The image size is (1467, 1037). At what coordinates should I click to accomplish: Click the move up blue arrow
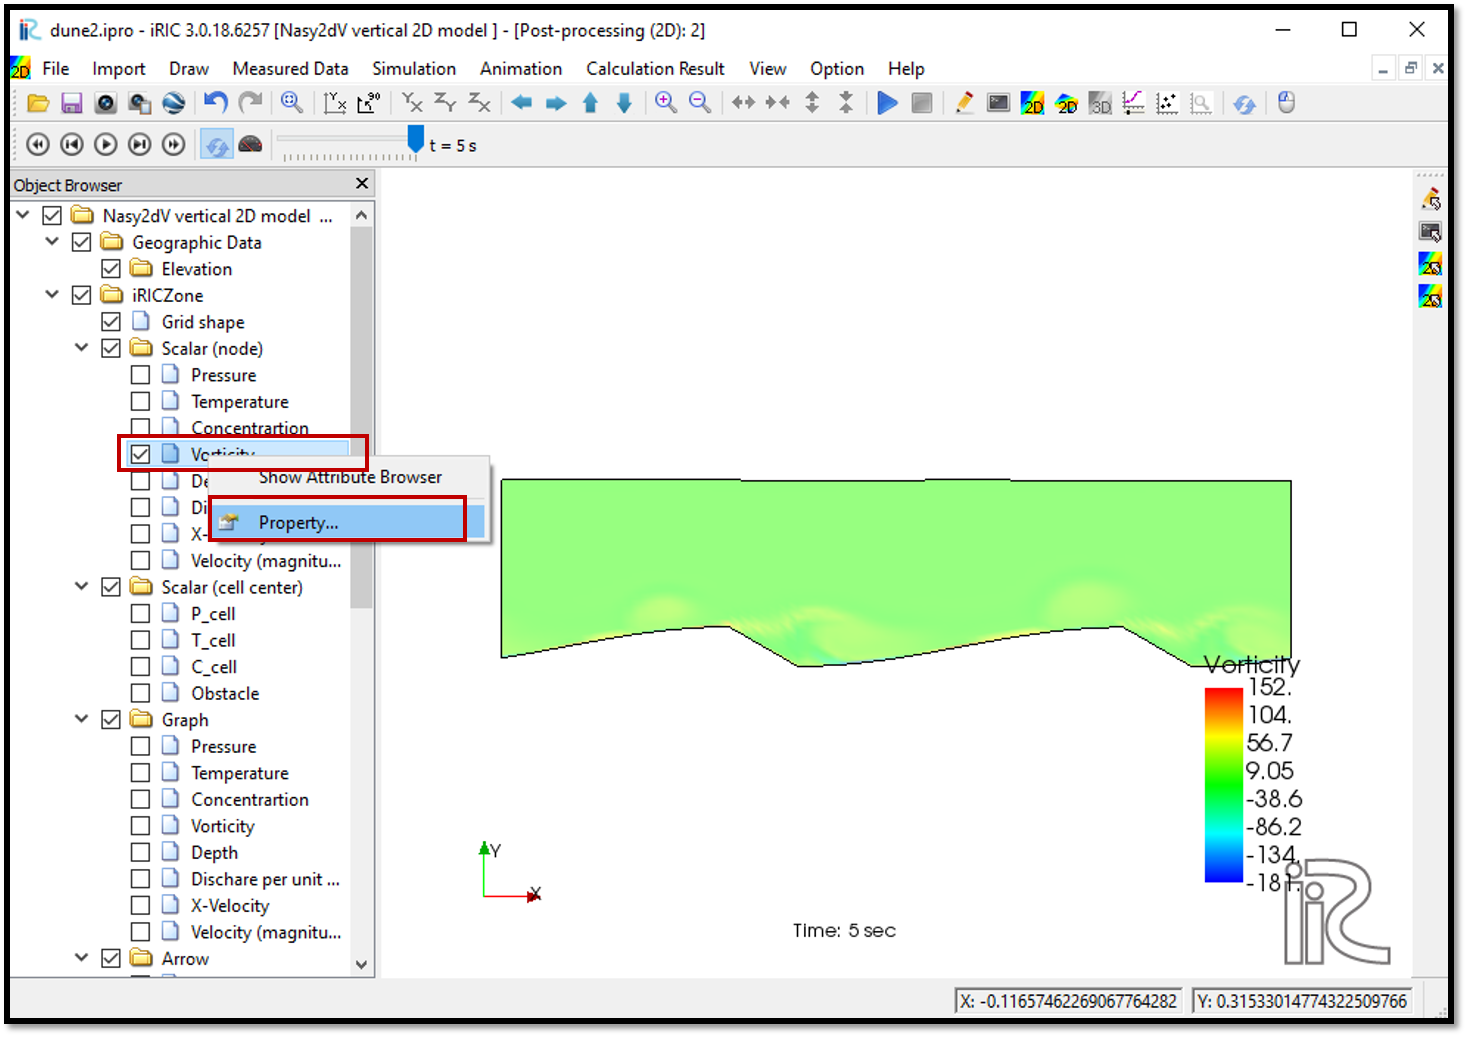(590, 103)
